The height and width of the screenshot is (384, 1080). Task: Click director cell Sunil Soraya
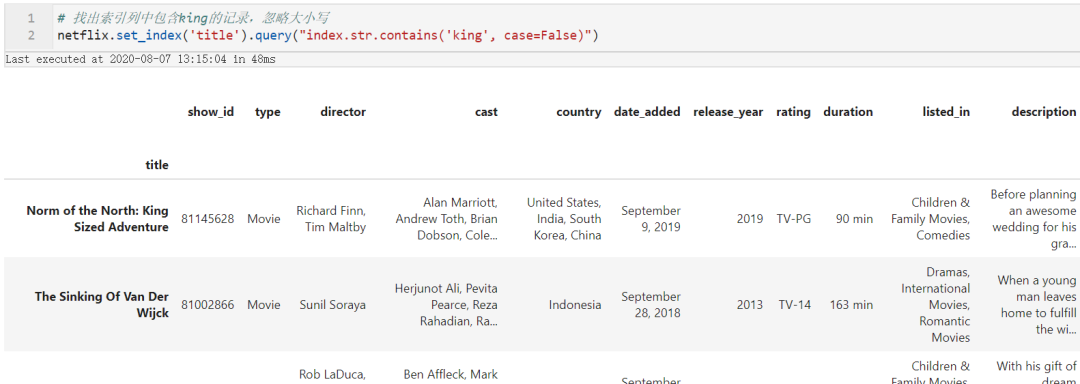(x=333, y=304)
